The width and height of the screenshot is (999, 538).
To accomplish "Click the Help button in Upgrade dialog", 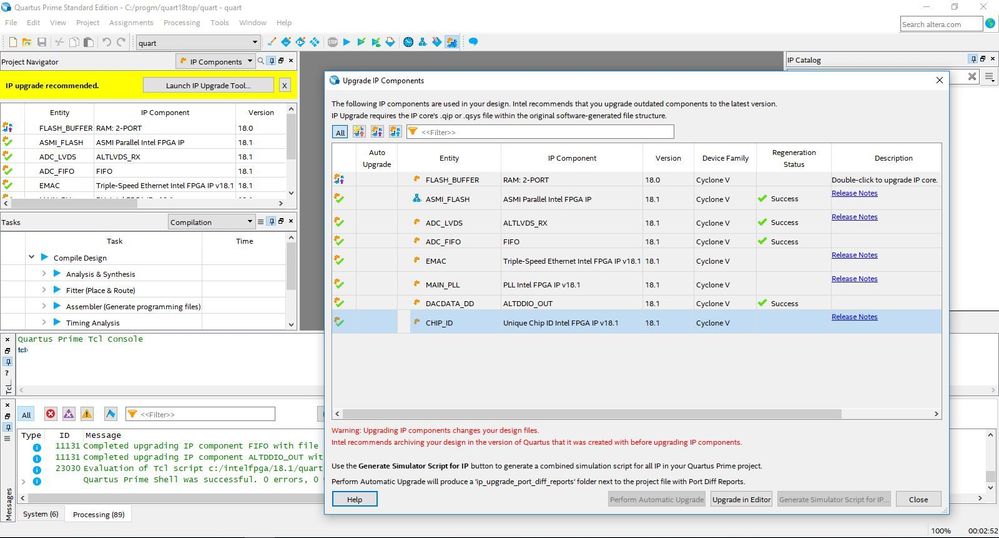I will pos(354,499).
